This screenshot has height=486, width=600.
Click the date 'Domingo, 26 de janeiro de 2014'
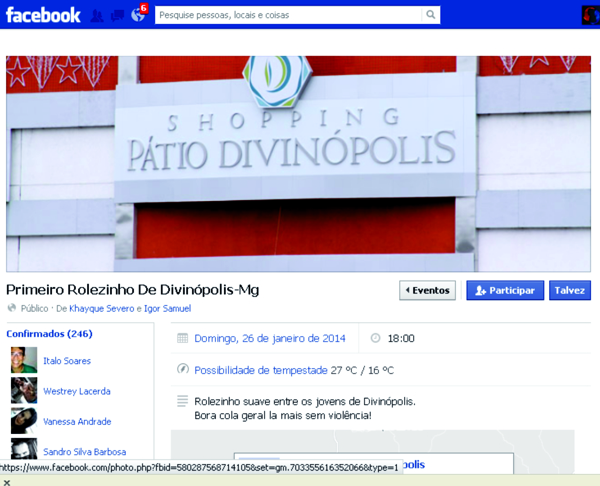coord(270,338)
